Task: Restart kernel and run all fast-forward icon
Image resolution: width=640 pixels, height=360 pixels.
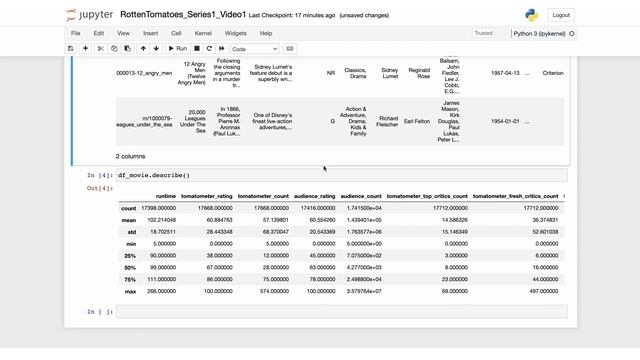Action: point(222,49)
